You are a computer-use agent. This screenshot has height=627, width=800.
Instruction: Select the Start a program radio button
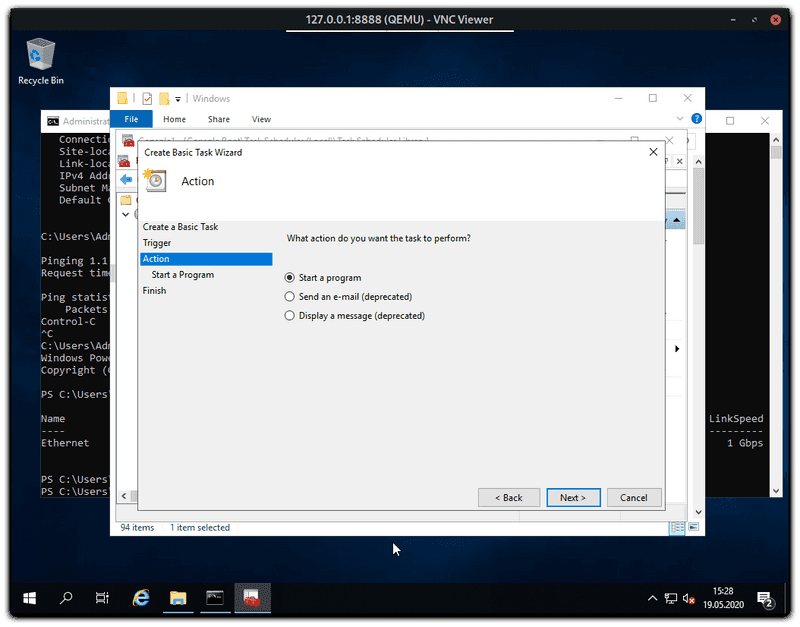coord(289,278)
